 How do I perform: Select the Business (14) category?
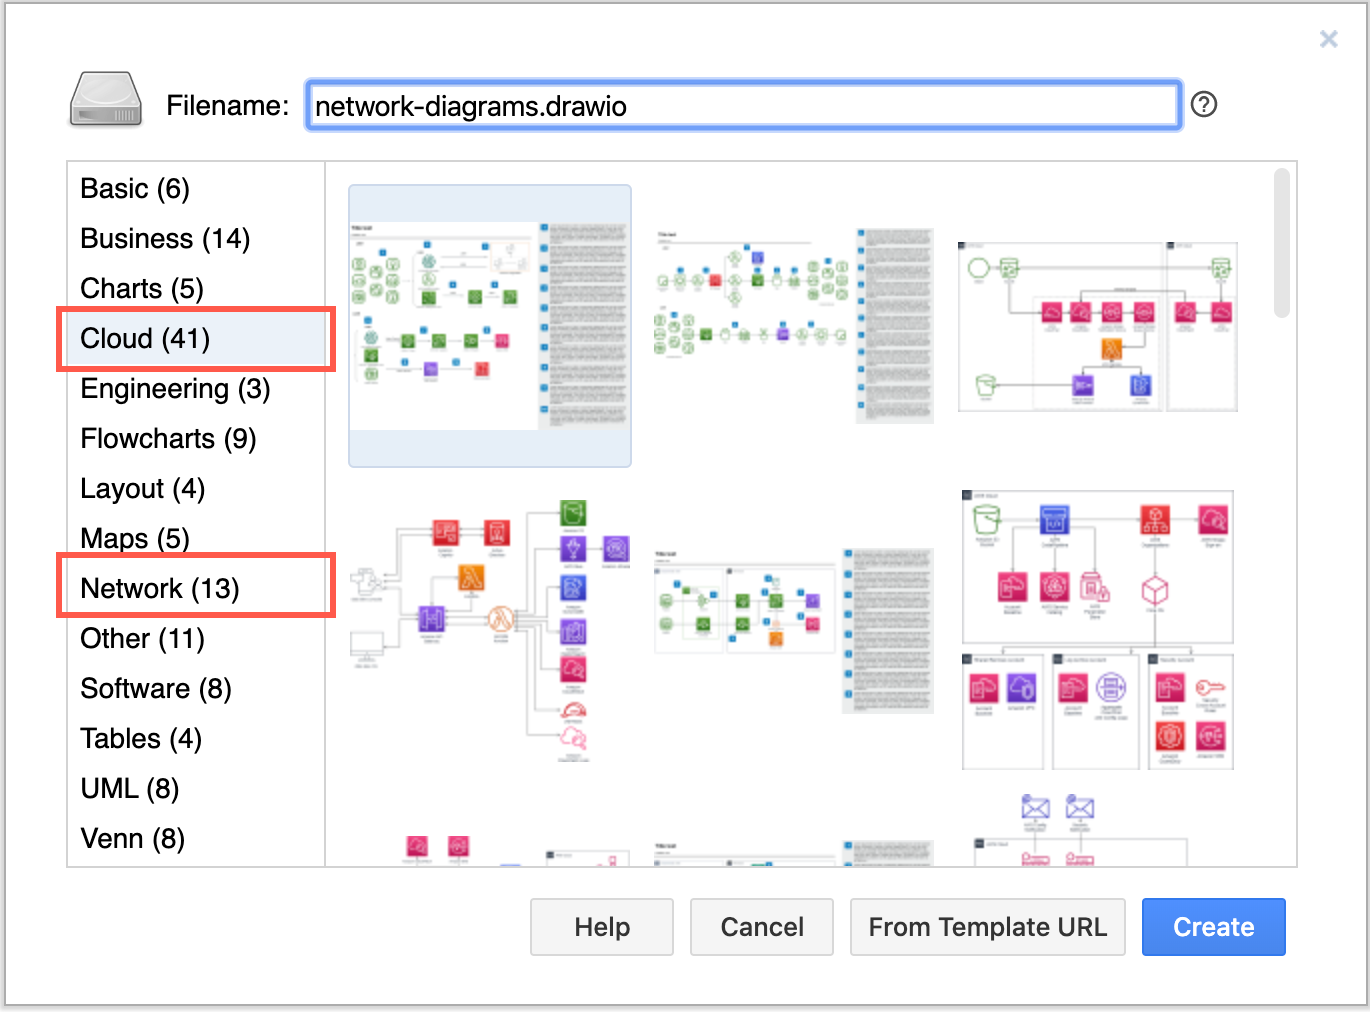click(x=165, y=238)
